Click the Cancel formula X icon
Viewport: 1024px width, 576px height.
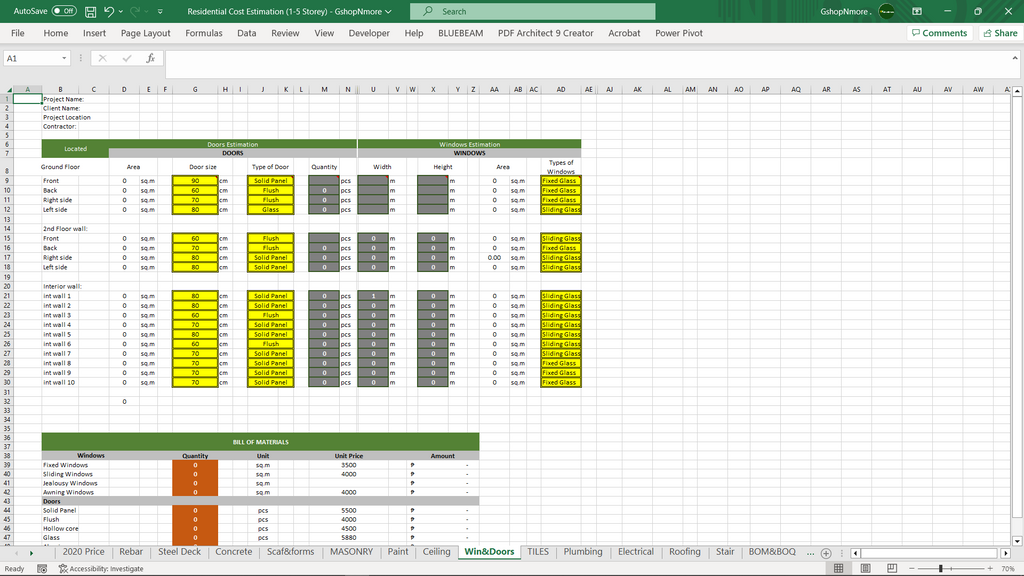tap(103, 58)
